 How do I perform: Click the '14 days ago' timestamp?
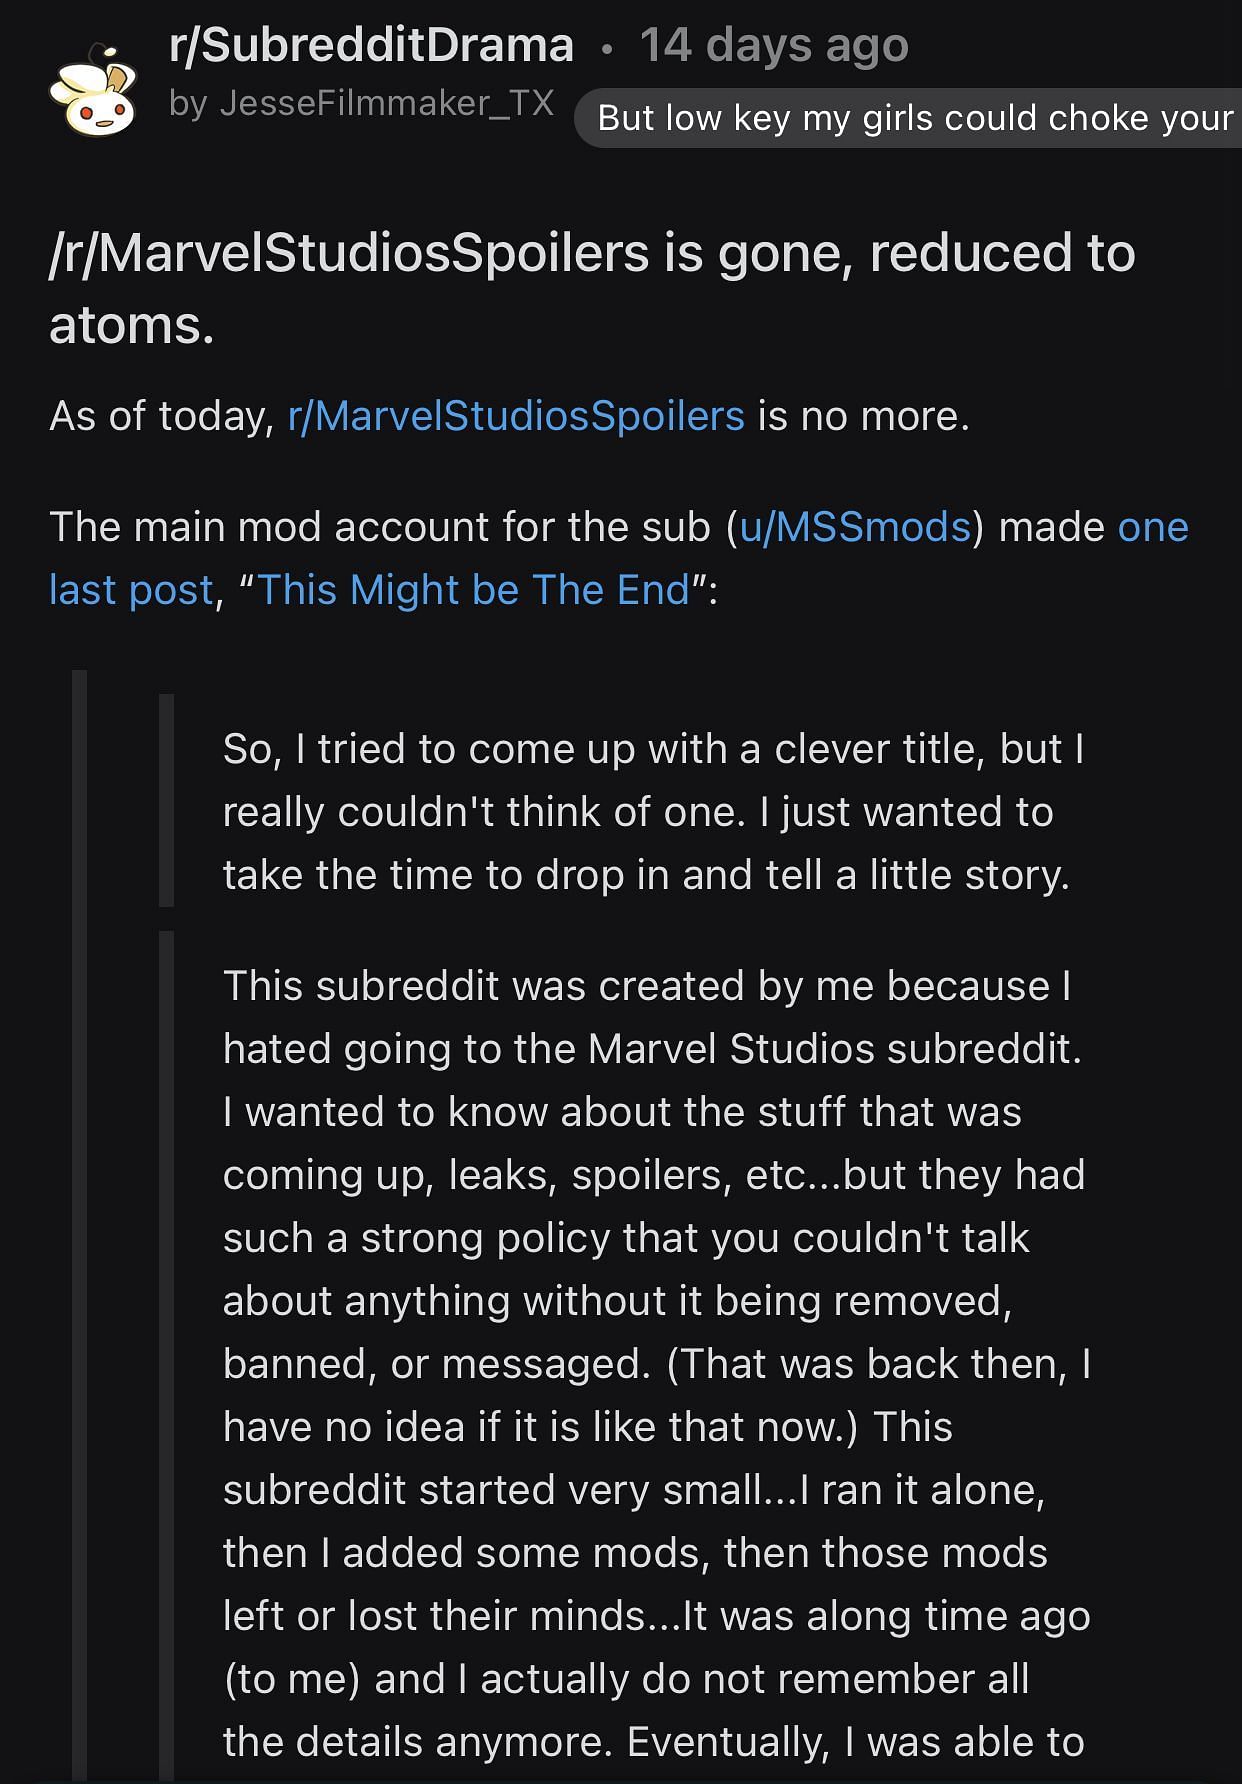click(774, 46)
